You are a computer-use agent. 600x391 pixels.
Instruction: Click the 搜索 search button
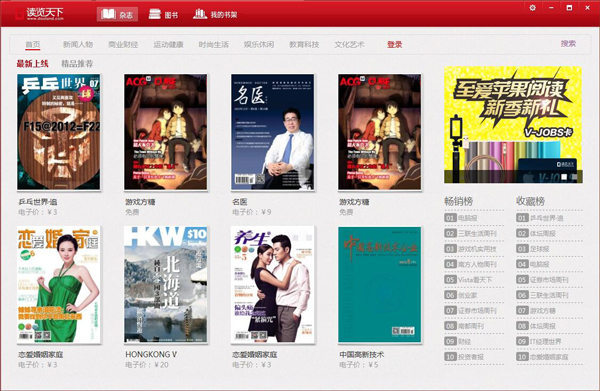(x=568, y=44)
